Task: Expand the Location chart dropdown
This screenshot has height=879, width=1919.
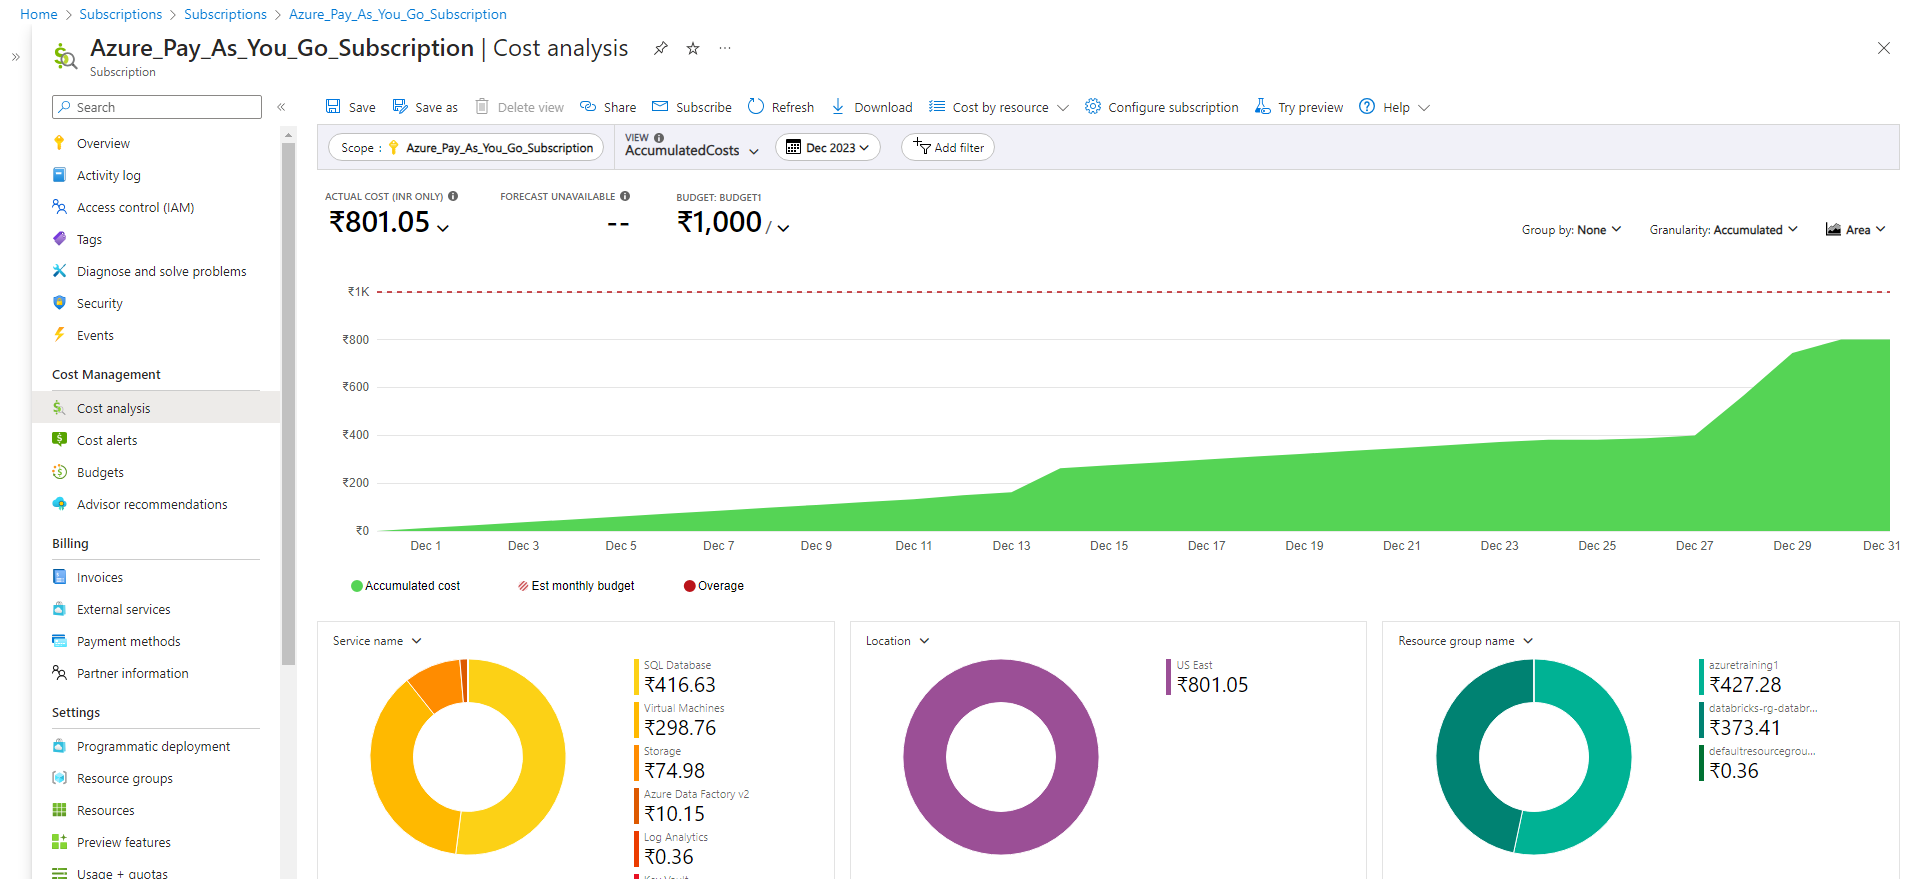Action: click(897, 641)
